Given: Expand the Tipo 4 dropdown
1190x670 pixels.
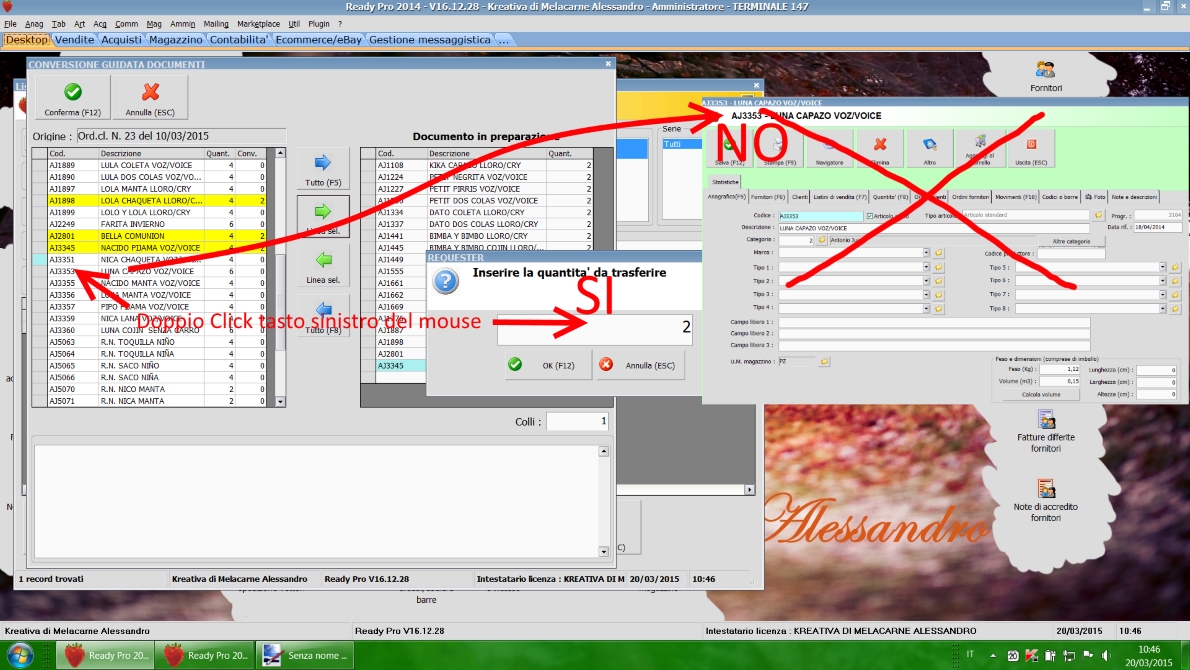Looking at the screenshot, I should (926, 308).
